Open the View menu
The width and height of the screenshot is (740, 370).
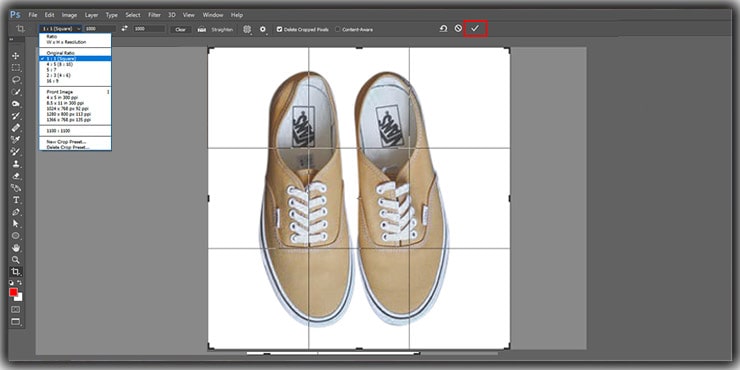point(189,15)
